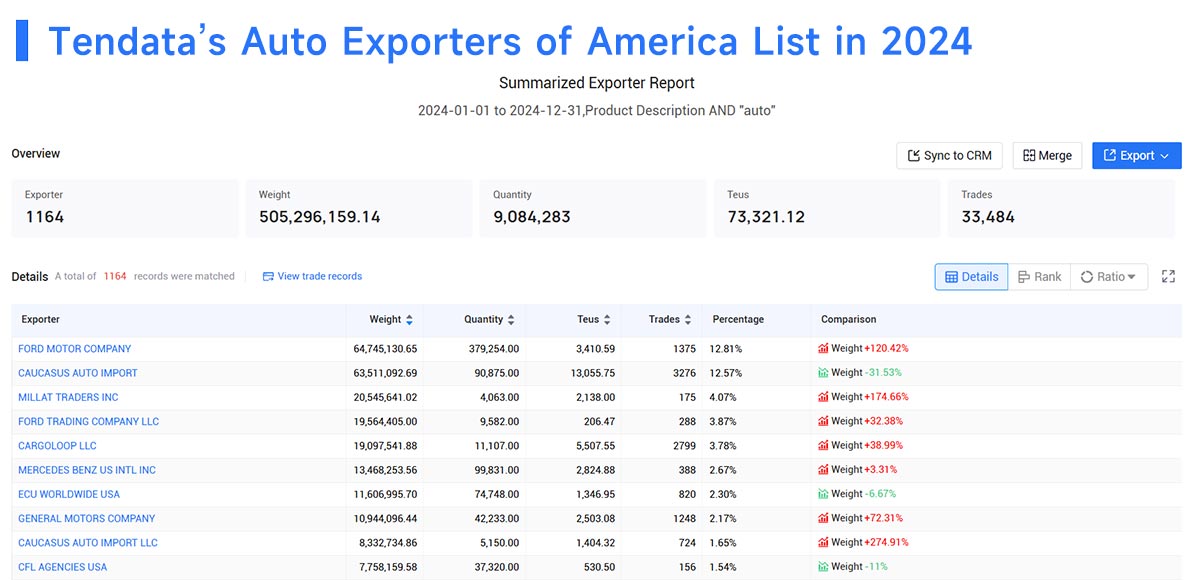The width and height of the screenshot is (1190, 580).
Task: Sort by the Weight column arrows
Action: (x=409, y=320)
